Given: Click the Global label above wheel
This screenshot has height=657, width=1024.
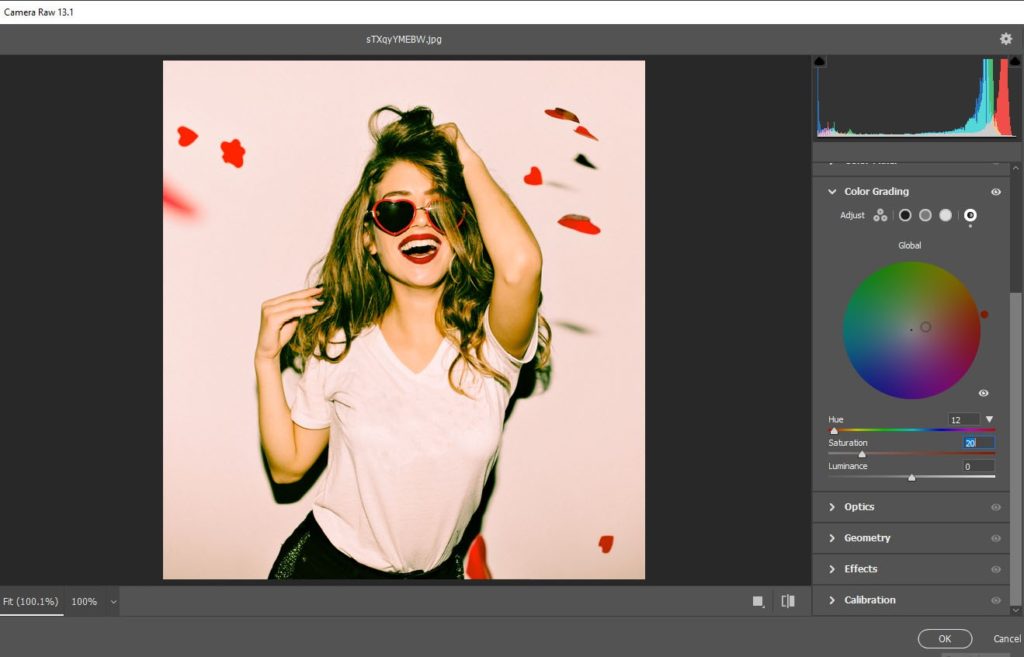Looking at the screenshot, I should (910, 246).
